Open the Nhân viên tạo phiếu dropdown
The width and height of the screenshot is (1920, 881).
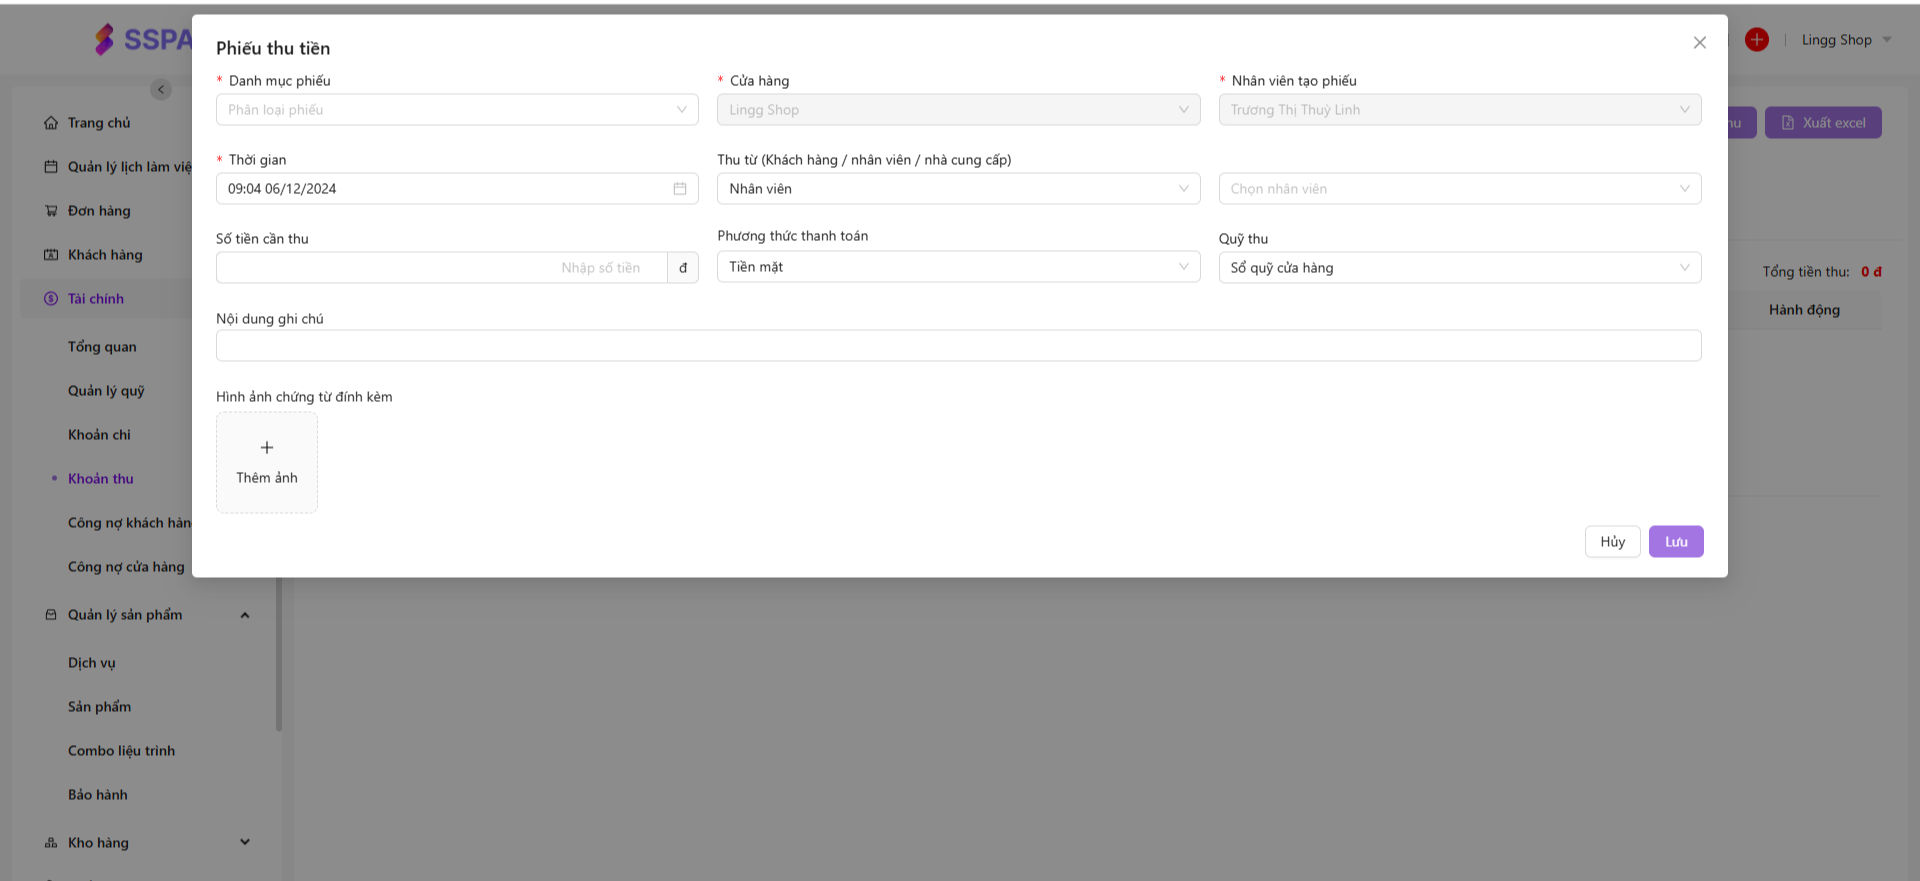pos(1460,110)
